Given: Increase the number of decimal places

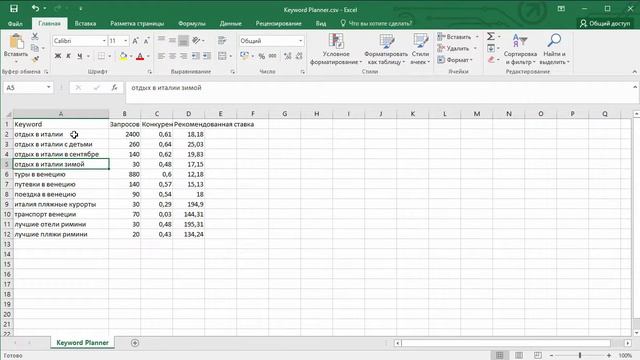Looking at the screenshot, I should 288,56.
